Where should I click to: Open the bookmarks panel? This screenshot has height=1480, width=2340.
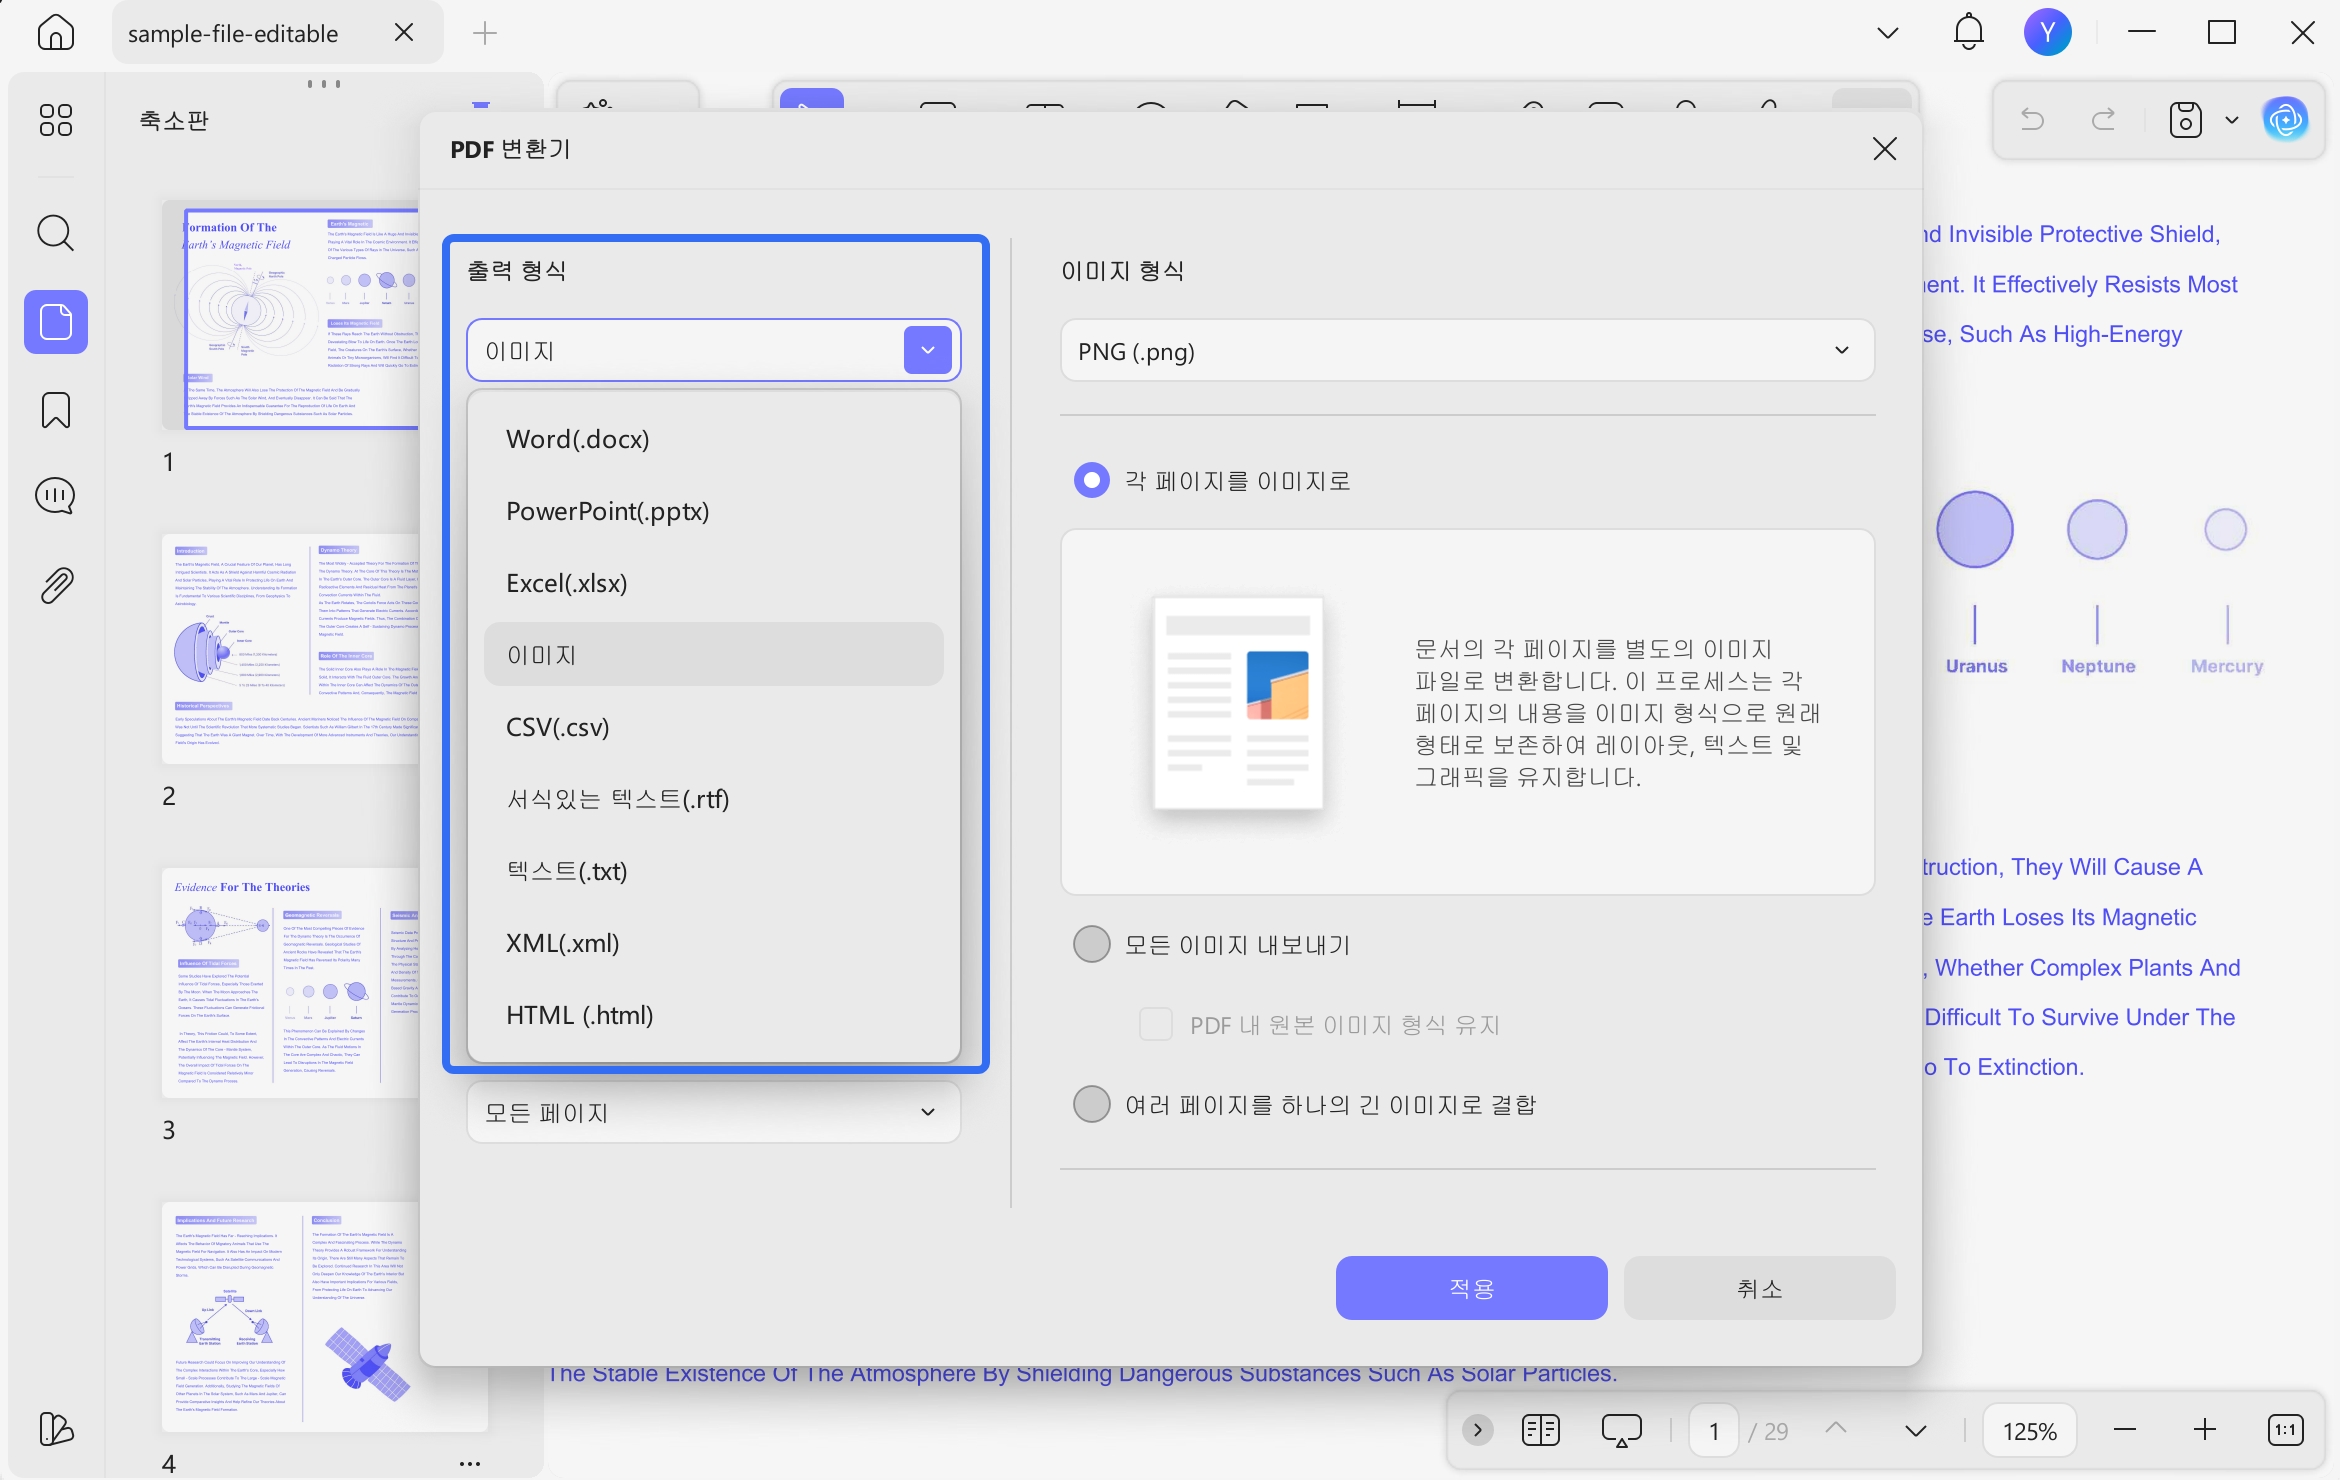55,410
